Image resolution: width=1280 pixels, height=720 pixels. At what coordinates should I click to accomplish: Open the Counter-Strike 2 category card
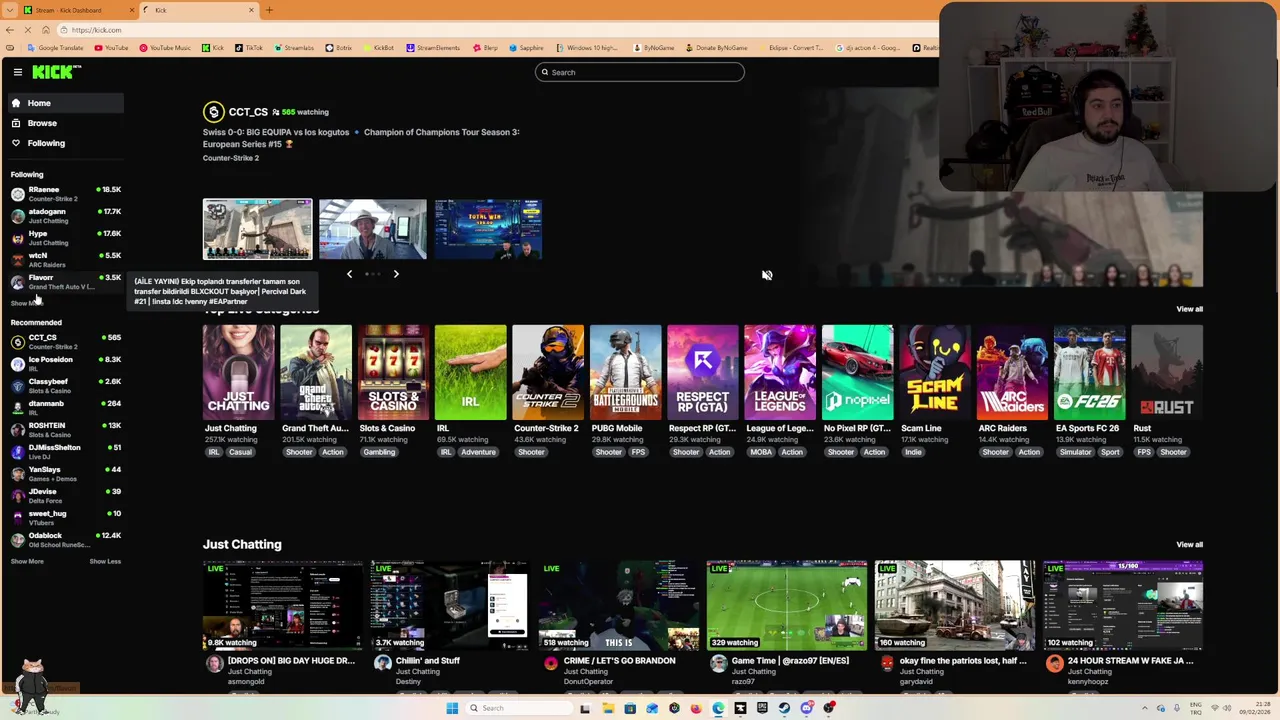pos(548,372)
